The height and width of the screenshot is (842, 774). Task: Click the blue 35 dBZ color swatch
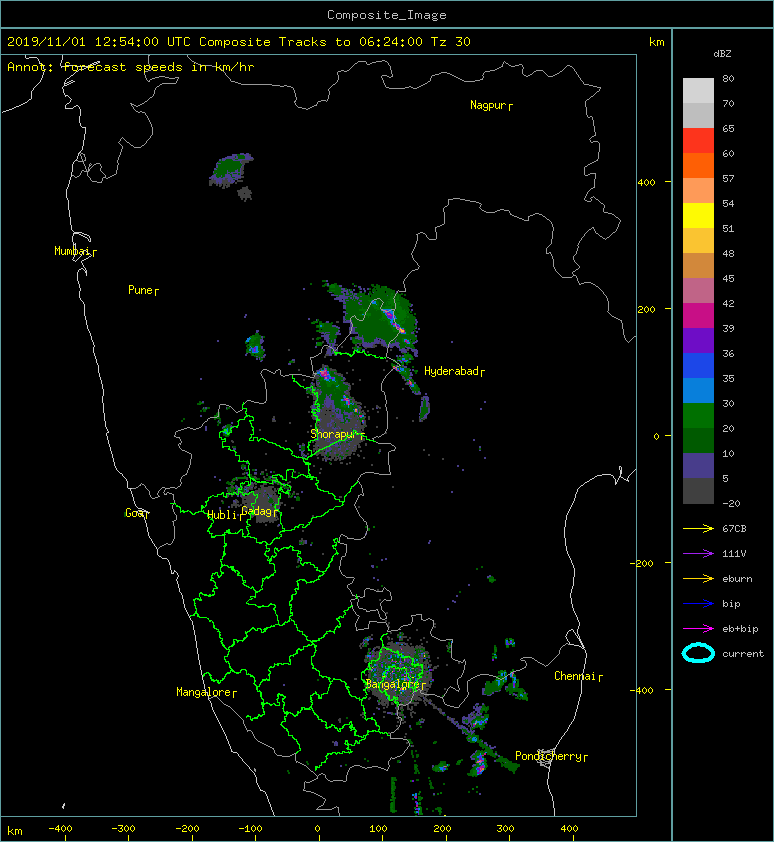pyautogui.click(x=698, y=366)
